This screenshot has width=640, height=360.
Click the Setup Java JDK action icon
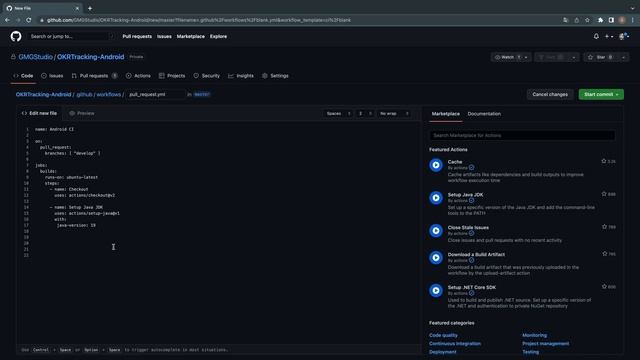point(436,198)
